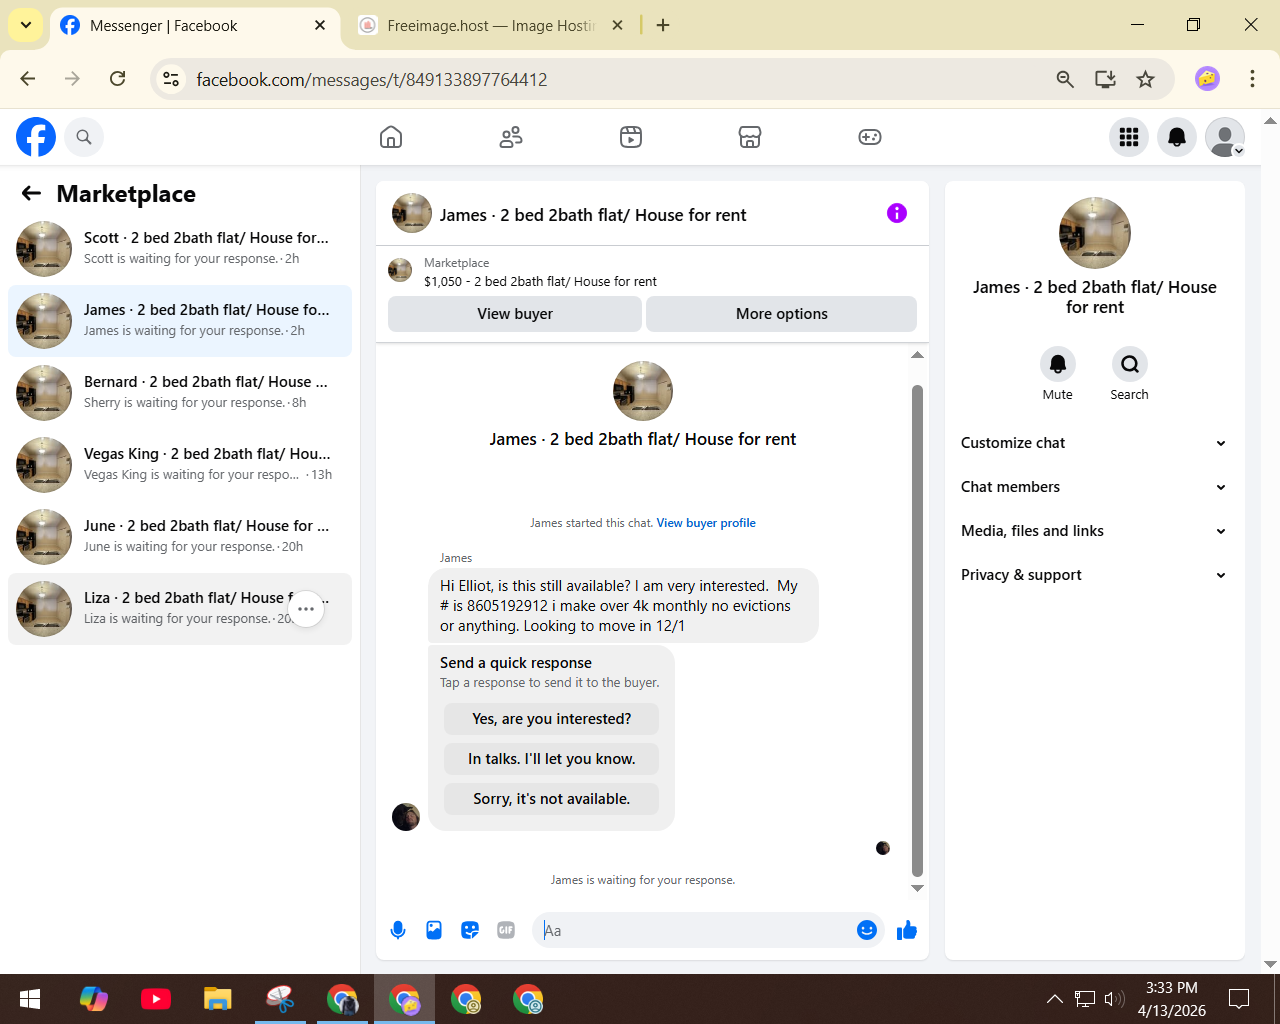Screen dimensions: 1280x1024
Task: Record a voice clip with the microphone icon
Action: coord(398,930)
